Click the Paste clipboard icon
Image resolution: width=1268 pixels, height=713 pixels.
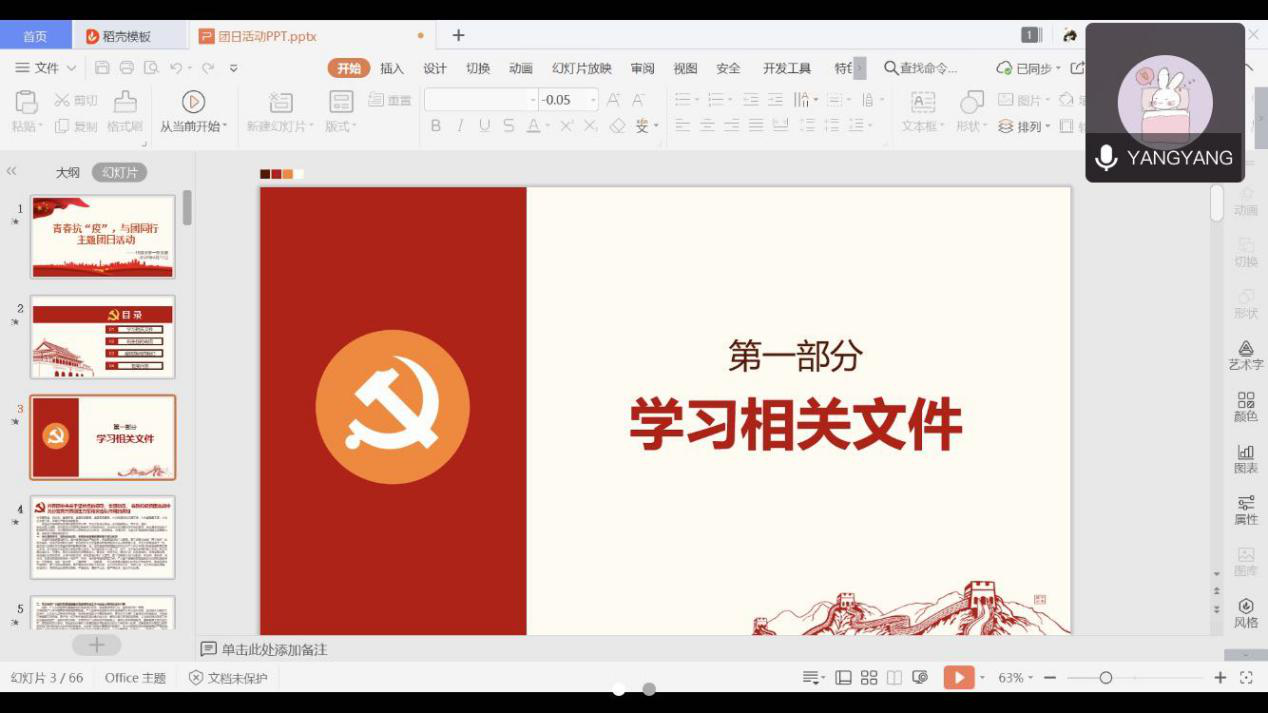pos(26,102)
